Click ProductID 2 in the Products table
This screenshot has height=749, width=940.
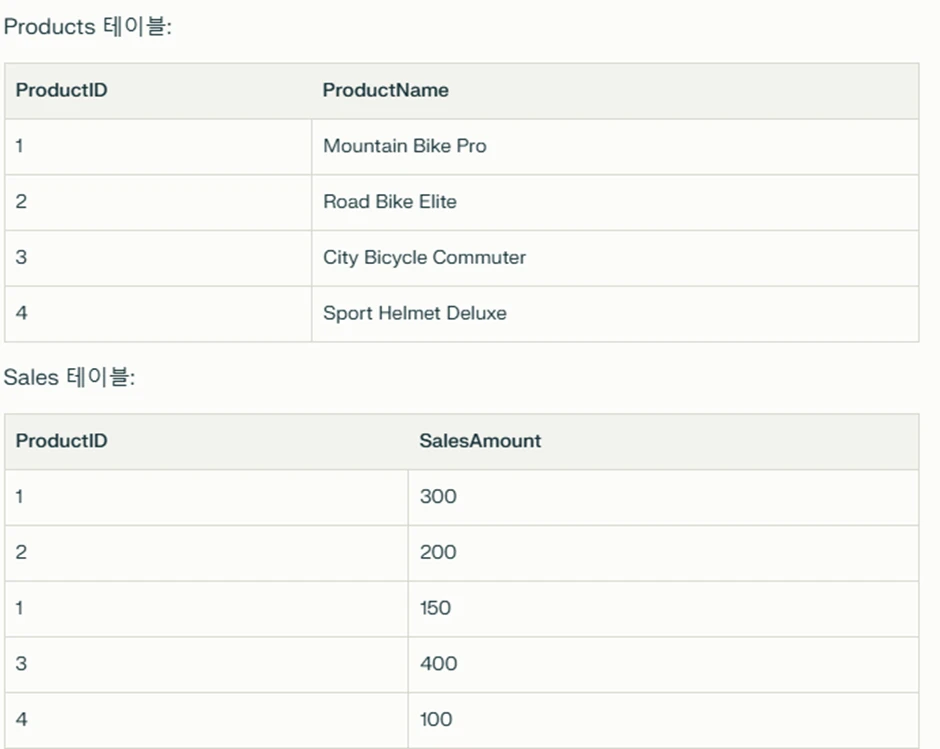pyautogui.click(x=158, y=203)
